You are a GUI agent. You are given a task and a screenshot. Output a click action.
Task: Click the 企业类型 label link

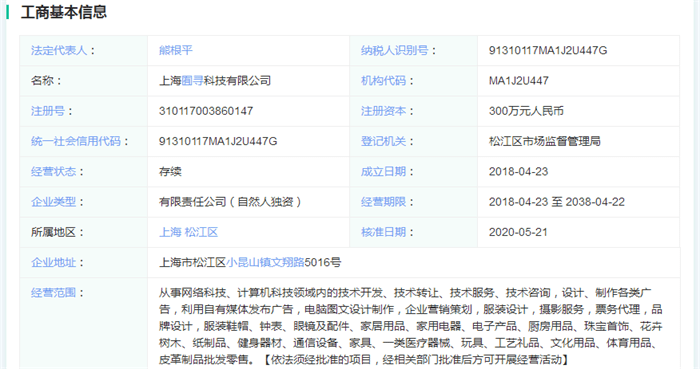(54, 202)
